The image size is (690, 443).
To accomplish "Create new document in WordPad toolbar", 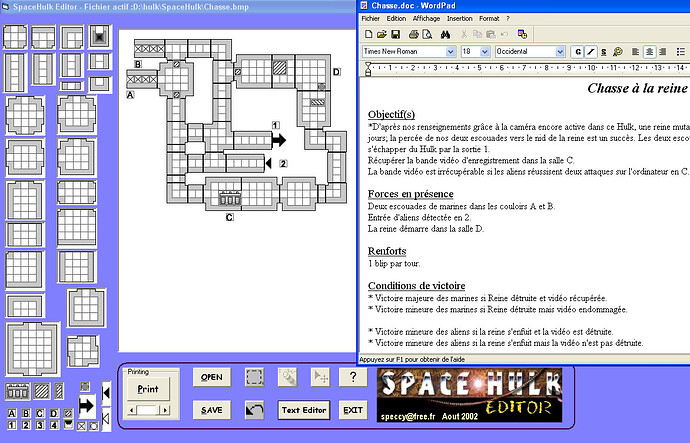I will click(x=369, y=34).
